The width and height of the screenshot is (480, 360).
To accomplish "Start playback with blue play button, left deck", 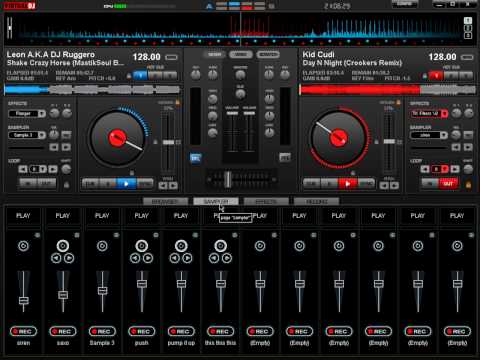I will coord(126,184).
